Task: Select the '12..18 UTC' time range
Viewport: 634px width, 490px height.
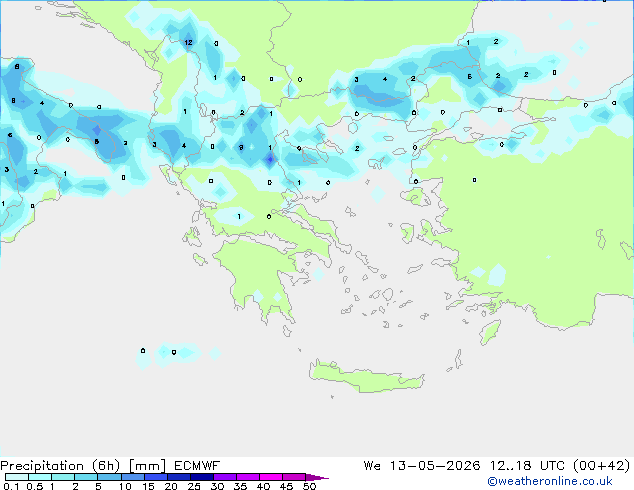Action: click(x=527, y=466)
